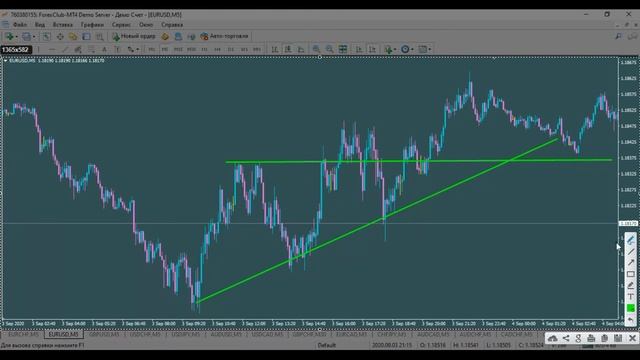Select the equidistant channel tool

pos(78,49)
